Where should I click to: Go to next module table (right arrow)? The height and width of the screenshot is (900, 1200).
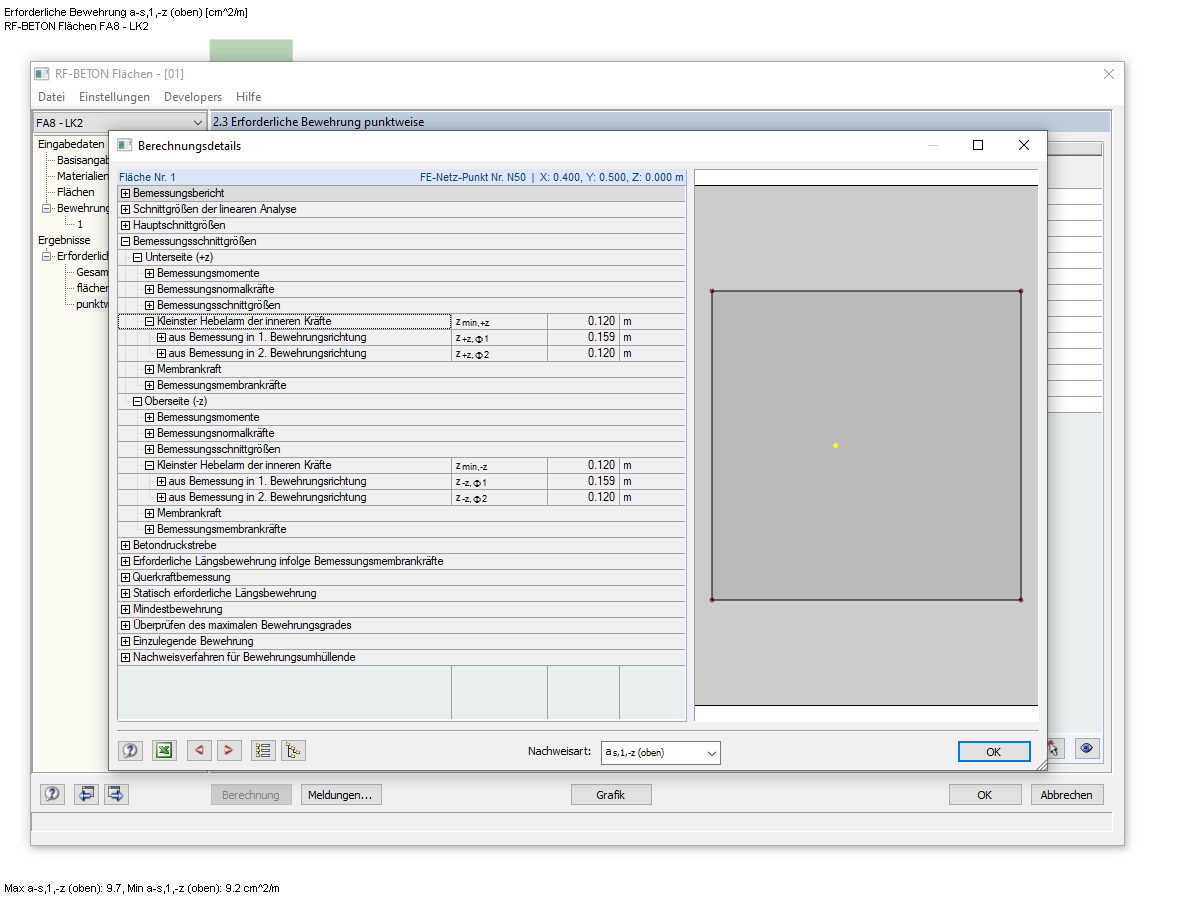tap(116, 794)
